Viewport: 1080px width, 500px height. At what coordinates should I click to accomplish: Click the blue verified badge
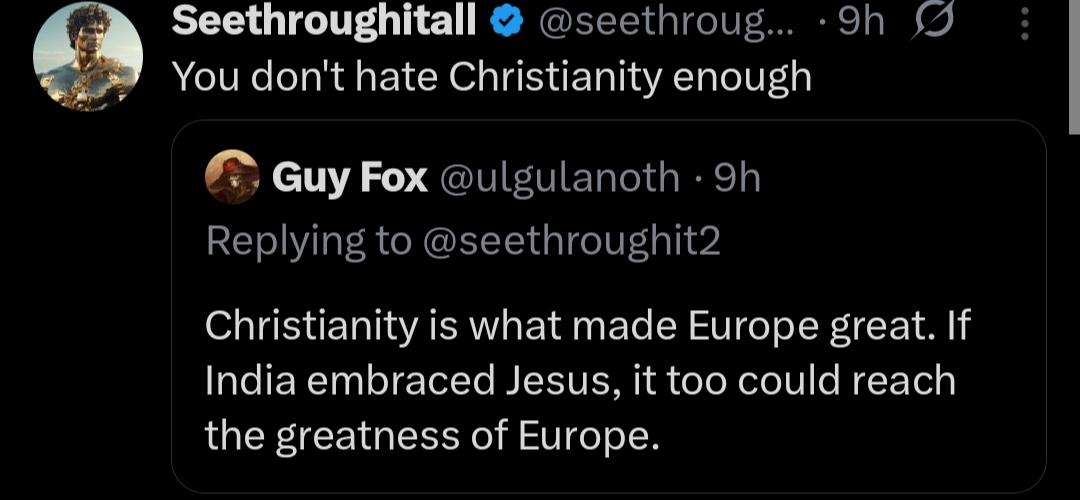pos(505,21)
